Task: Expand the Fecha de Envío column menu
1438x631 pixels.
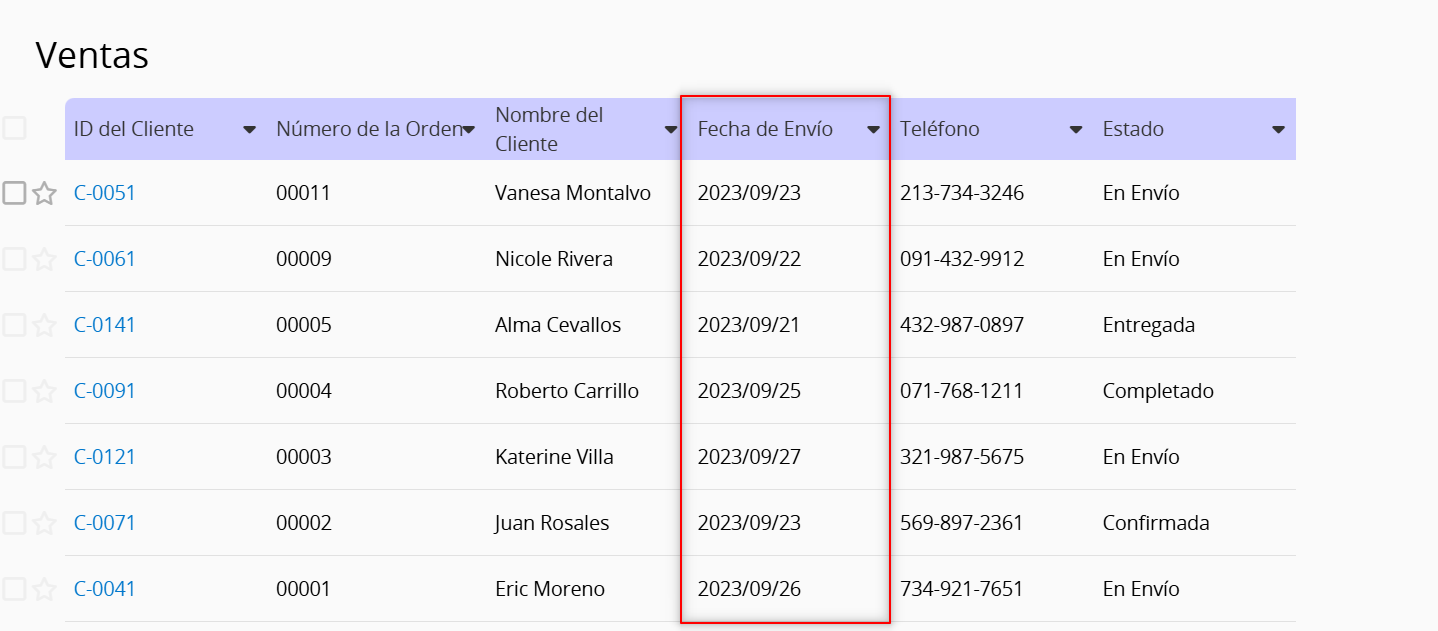Action: tap(873, 130)
